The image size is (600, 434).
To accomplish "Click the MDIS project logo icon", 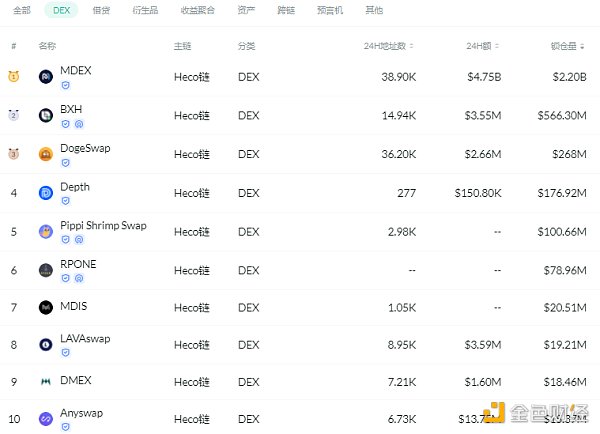I will (45, 307).
